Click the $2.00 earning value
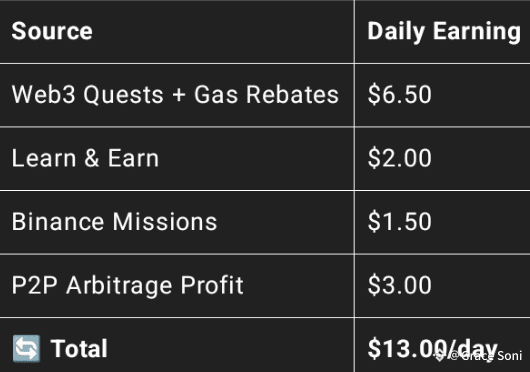The width and height of the screenshot is (530, 372). 400,158
